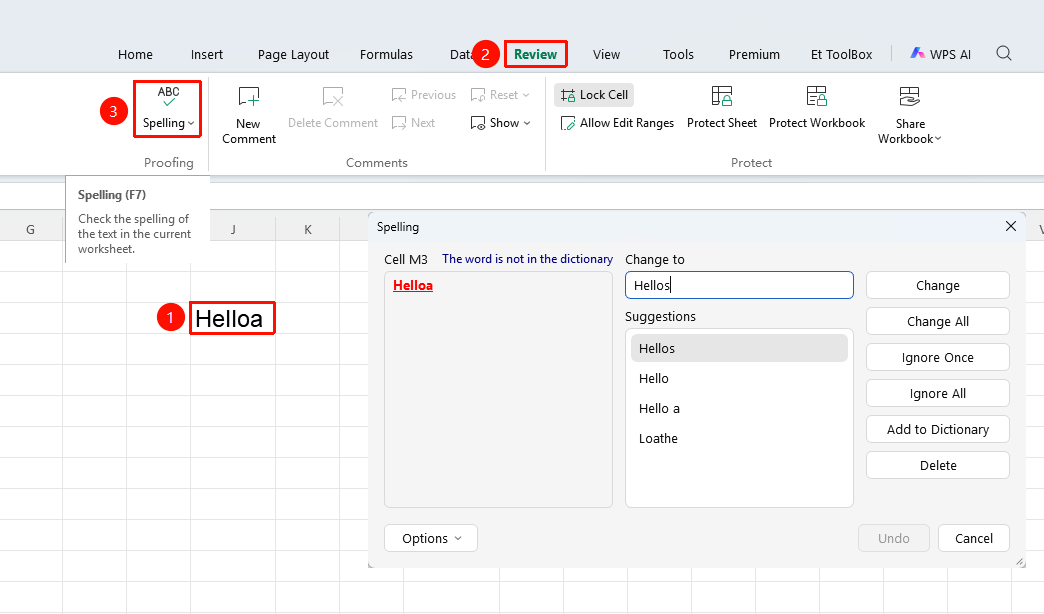Select the 'Hello' suggestion
Viewport: 1044px width, 614px height.
coord(739,378)
